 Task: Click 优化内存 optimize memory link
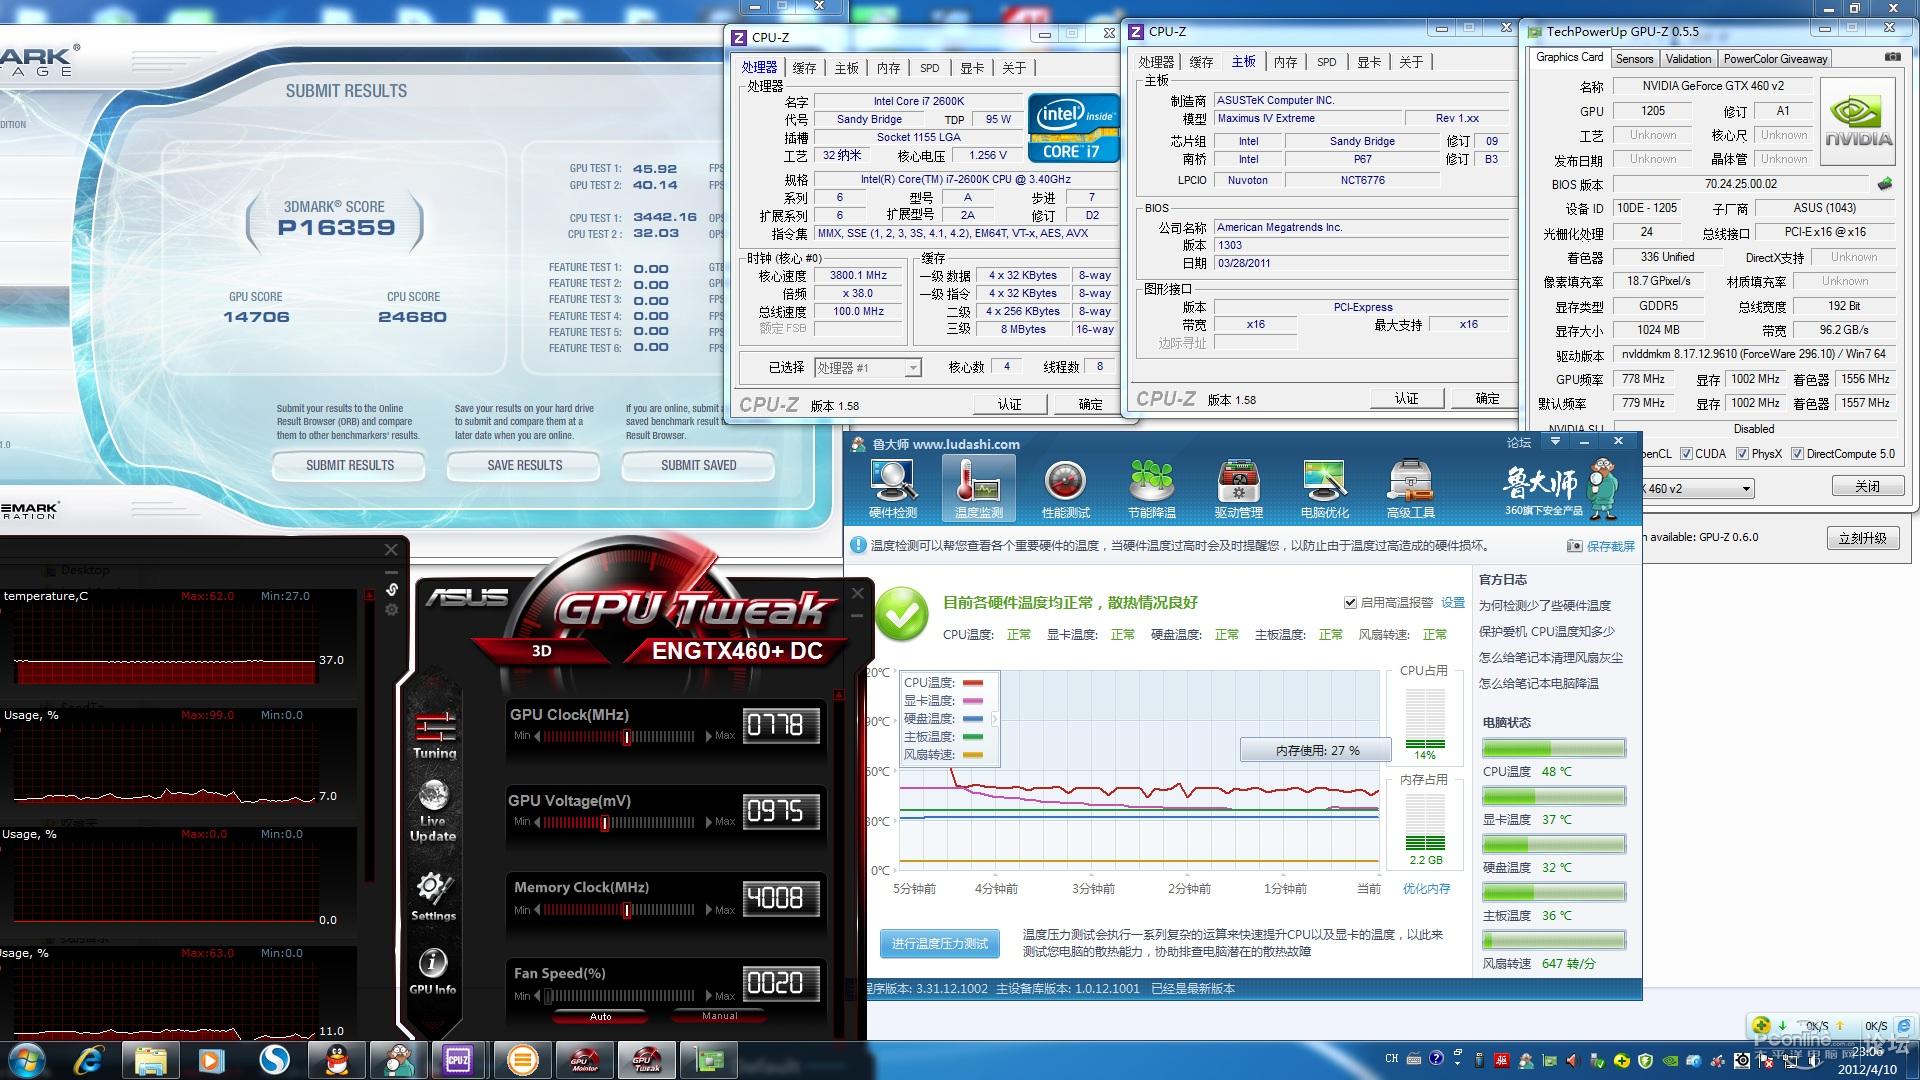1426,889
